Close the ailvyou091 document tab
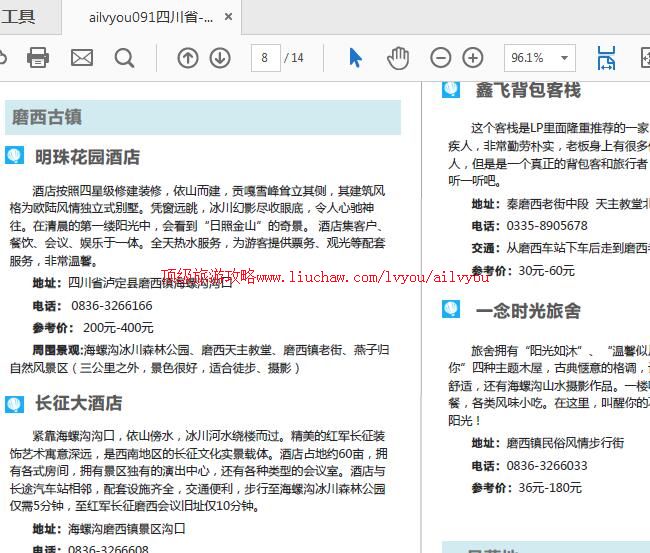Screen dimensions: 650x553 pos(229,18)
